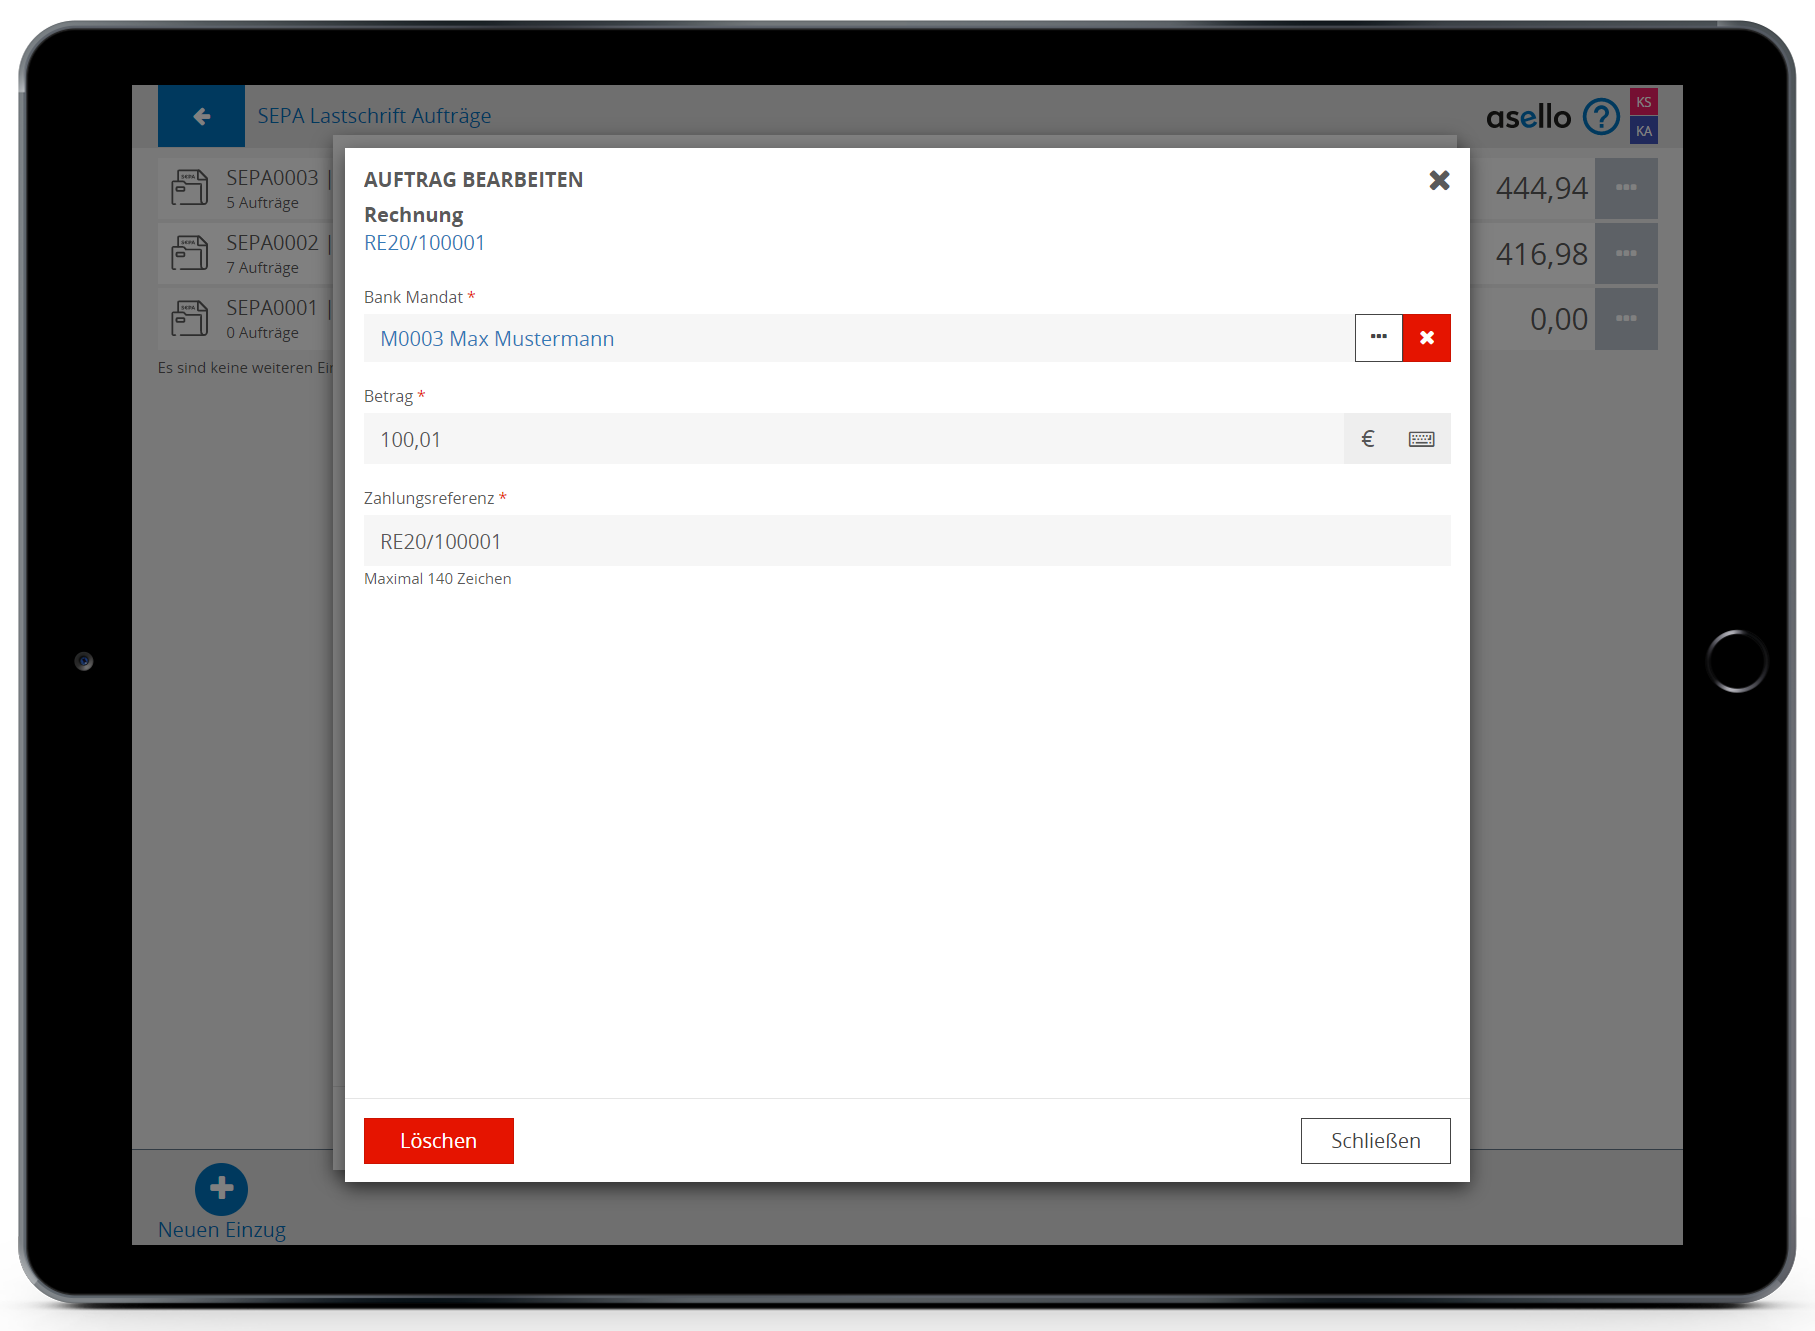This screenshot has height=1331, width=1815.
Task: Open the help question mark icon
Action: (1600, 117)
